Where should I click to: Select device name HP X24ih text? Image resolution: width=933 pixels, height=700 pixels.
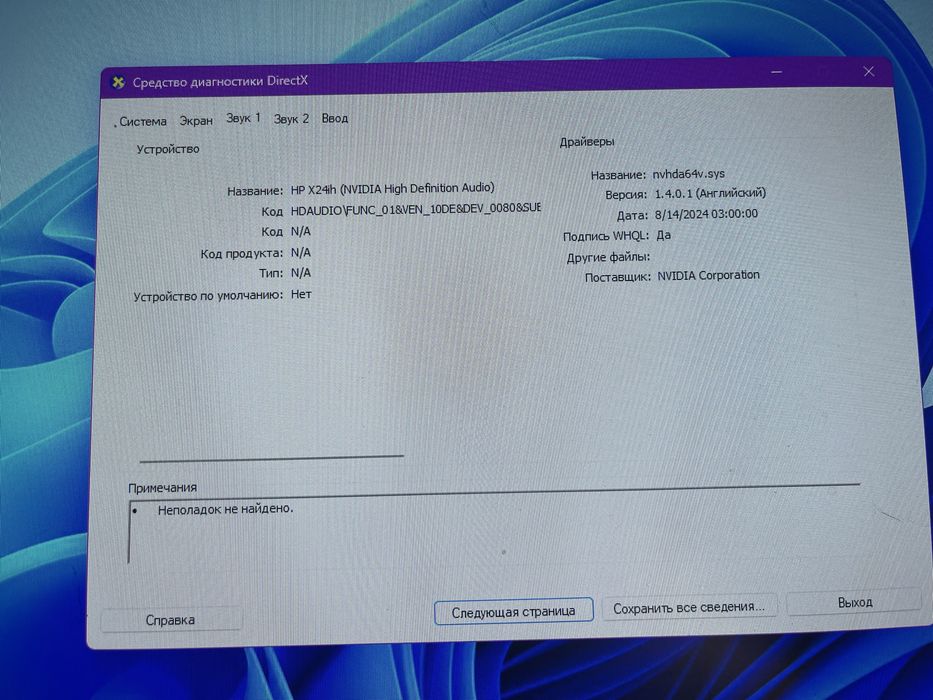pos(393,189)
